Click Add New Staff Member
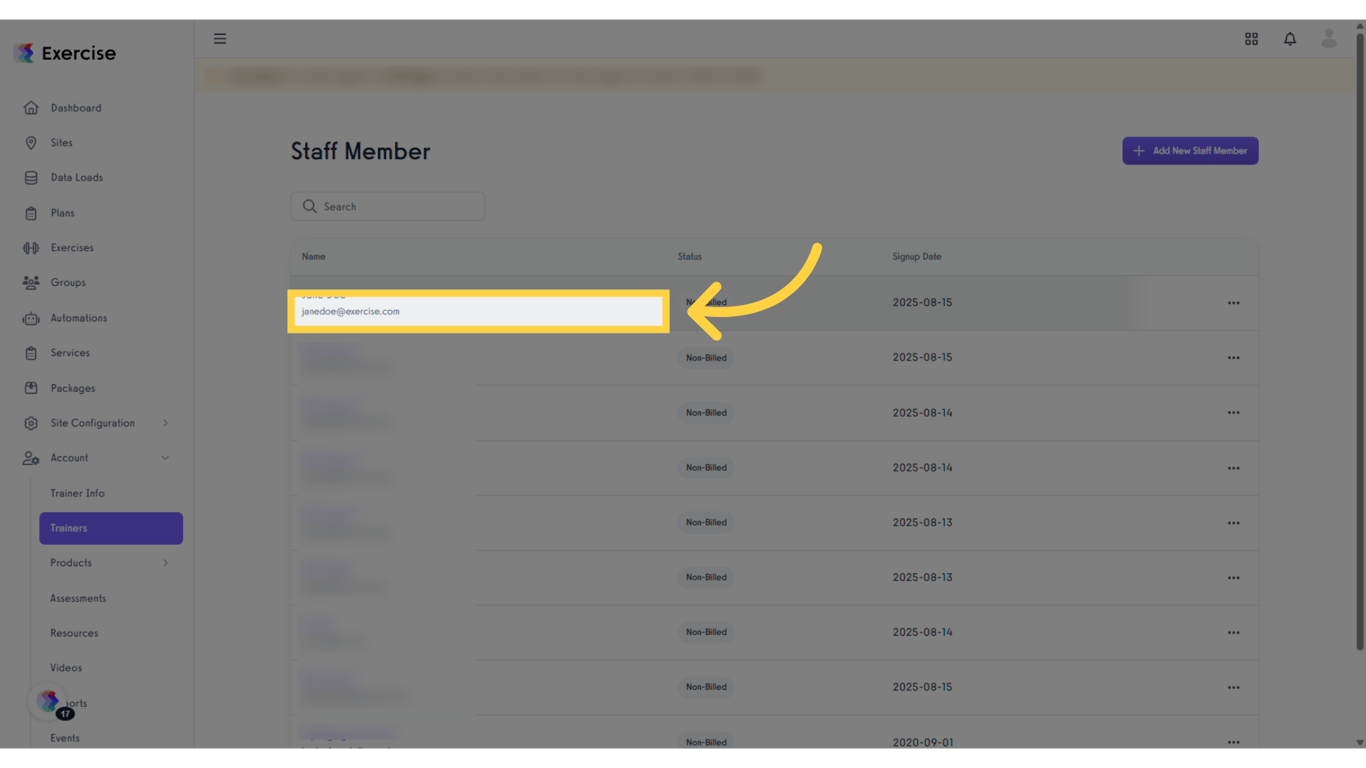 1190,150
